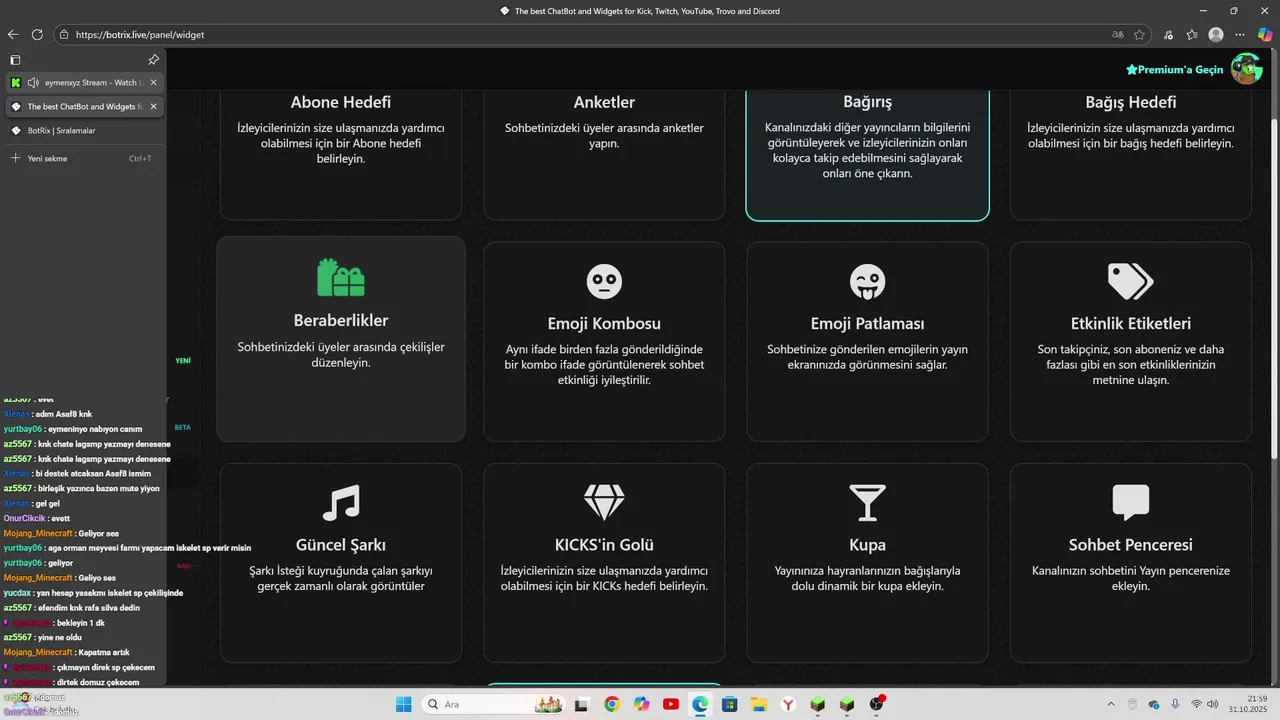The image size is (1280, 720).
Task: Click the browser back arrow
Action: [x=13, y=34]
